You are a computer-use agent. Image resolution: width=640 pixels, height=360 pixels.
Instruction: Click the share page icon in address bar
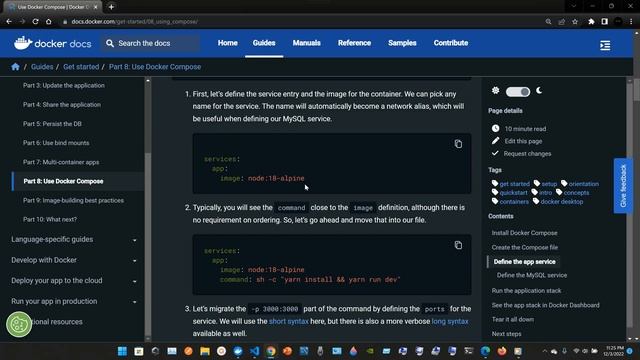562,22
